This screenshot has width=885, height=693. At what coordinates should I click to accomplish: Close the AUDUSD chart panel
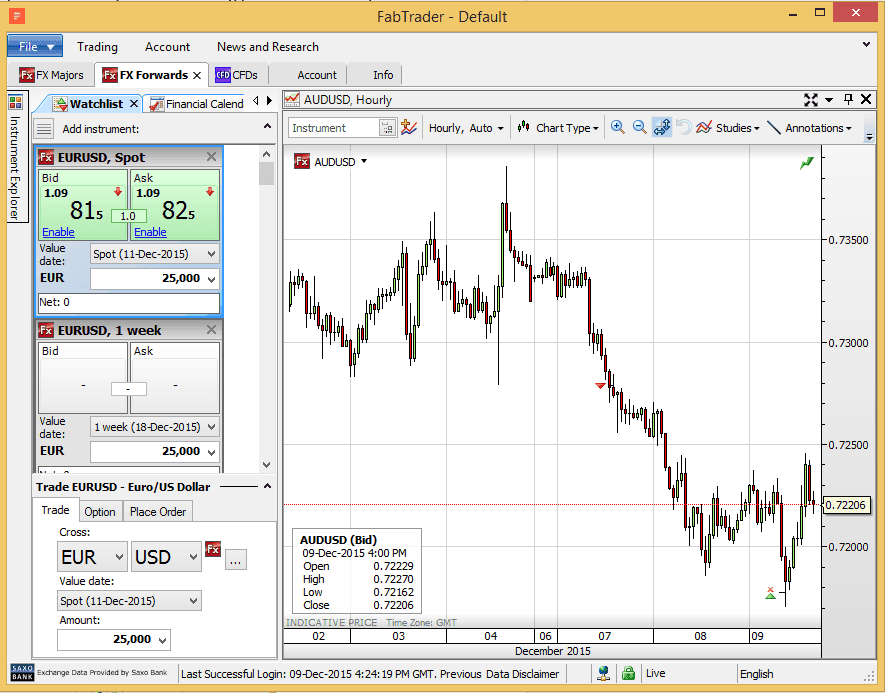tap(866, 99)
